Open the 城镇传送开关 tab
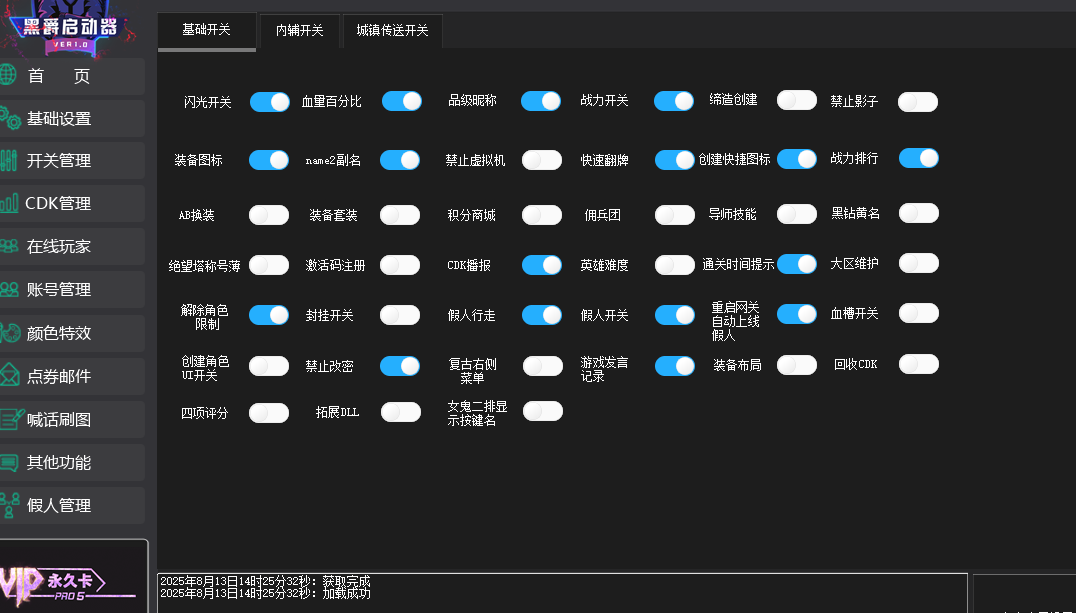Viewport: 1076px width, 613px height. (392, 30)
